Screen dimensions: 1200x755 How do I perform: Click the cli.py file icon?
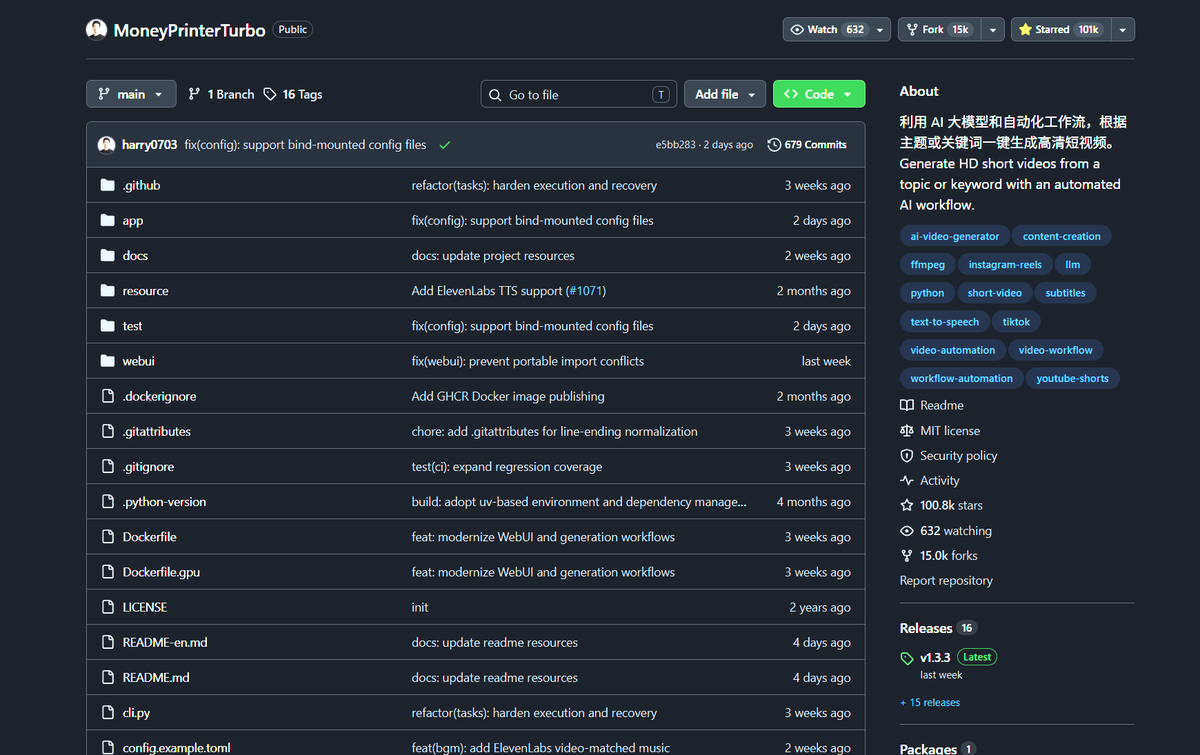[108, 713]
